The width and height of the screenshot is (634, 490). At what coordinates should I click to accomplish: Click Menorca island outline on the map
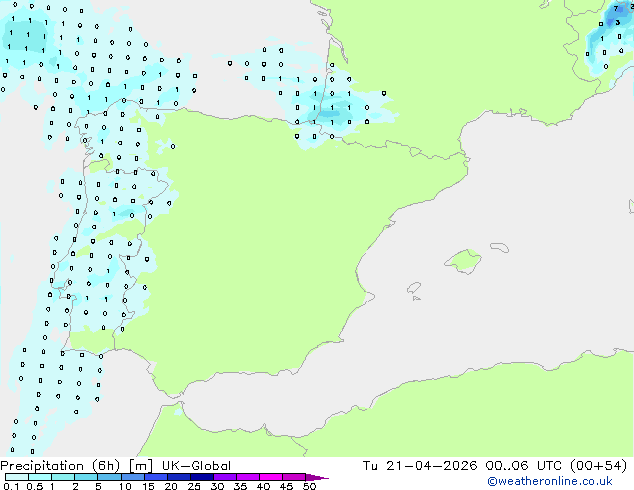click(x=500, y=247)
